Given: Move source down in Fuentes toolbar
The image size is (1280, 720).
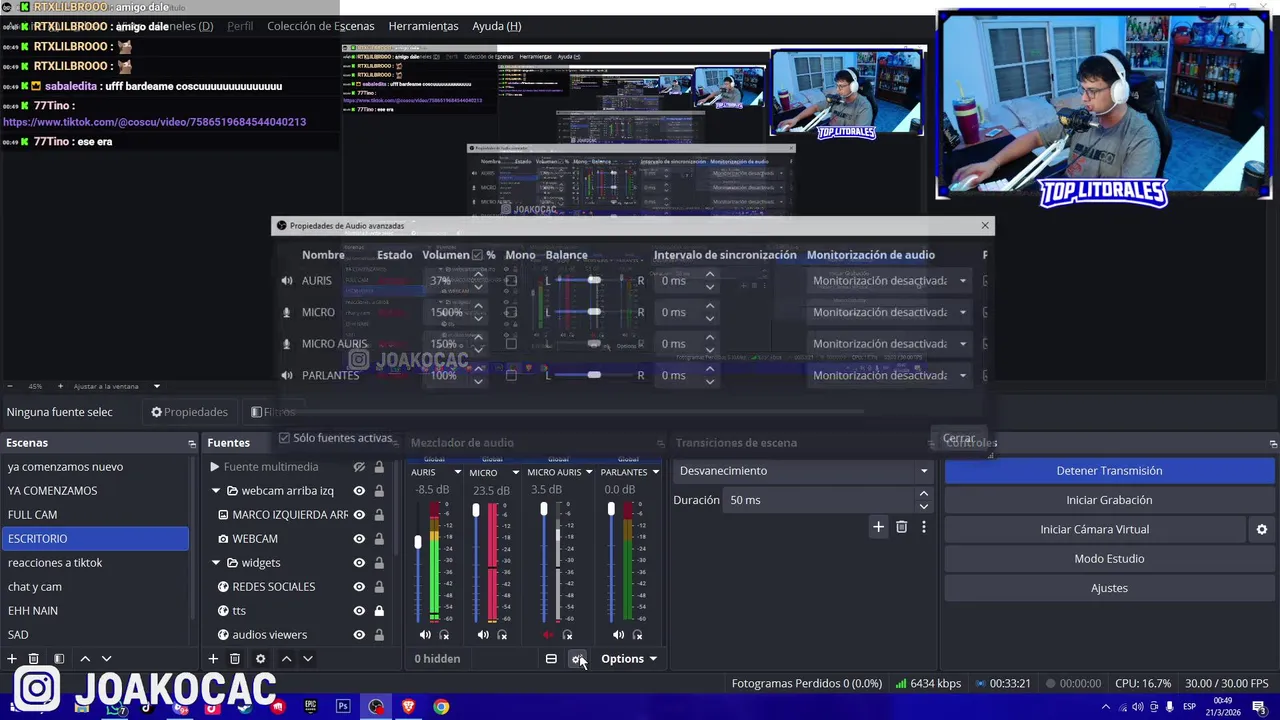Looking at the screenshot, I should (x=308, y=659).
